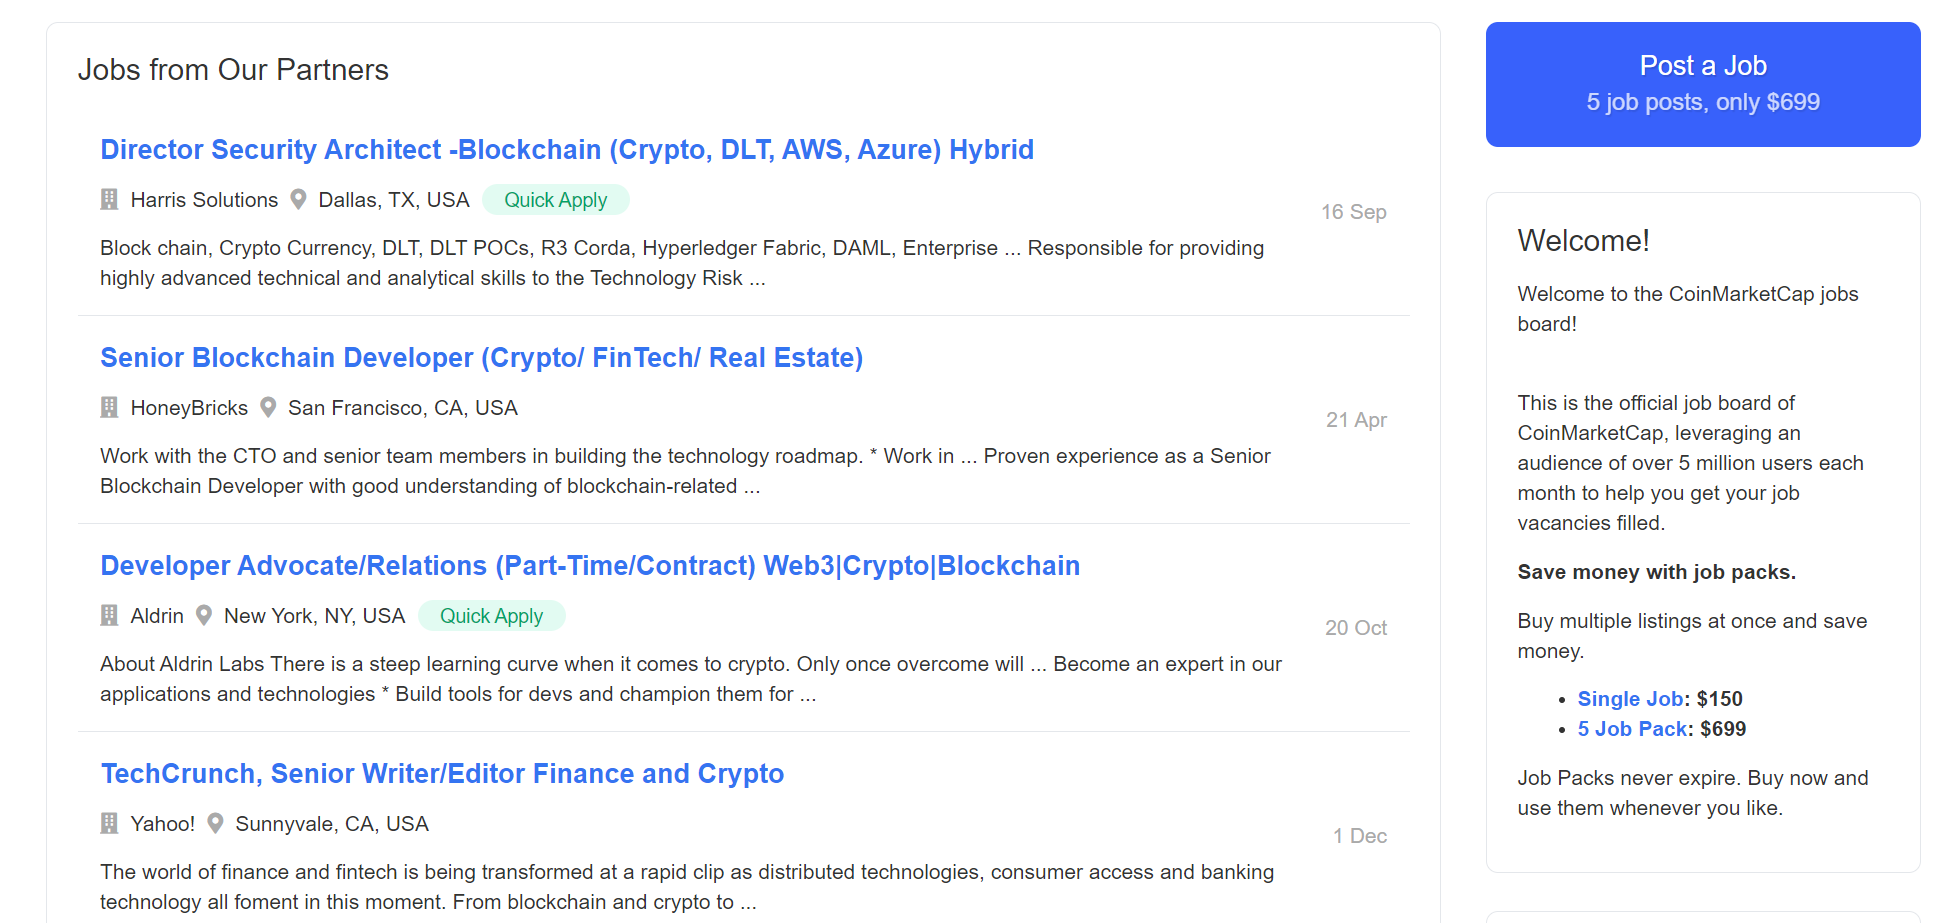Image resolution: width=1942 pixels, height=923 pixels.
Task: Open the Single Job pricing link
Action: coord(1630,698)
